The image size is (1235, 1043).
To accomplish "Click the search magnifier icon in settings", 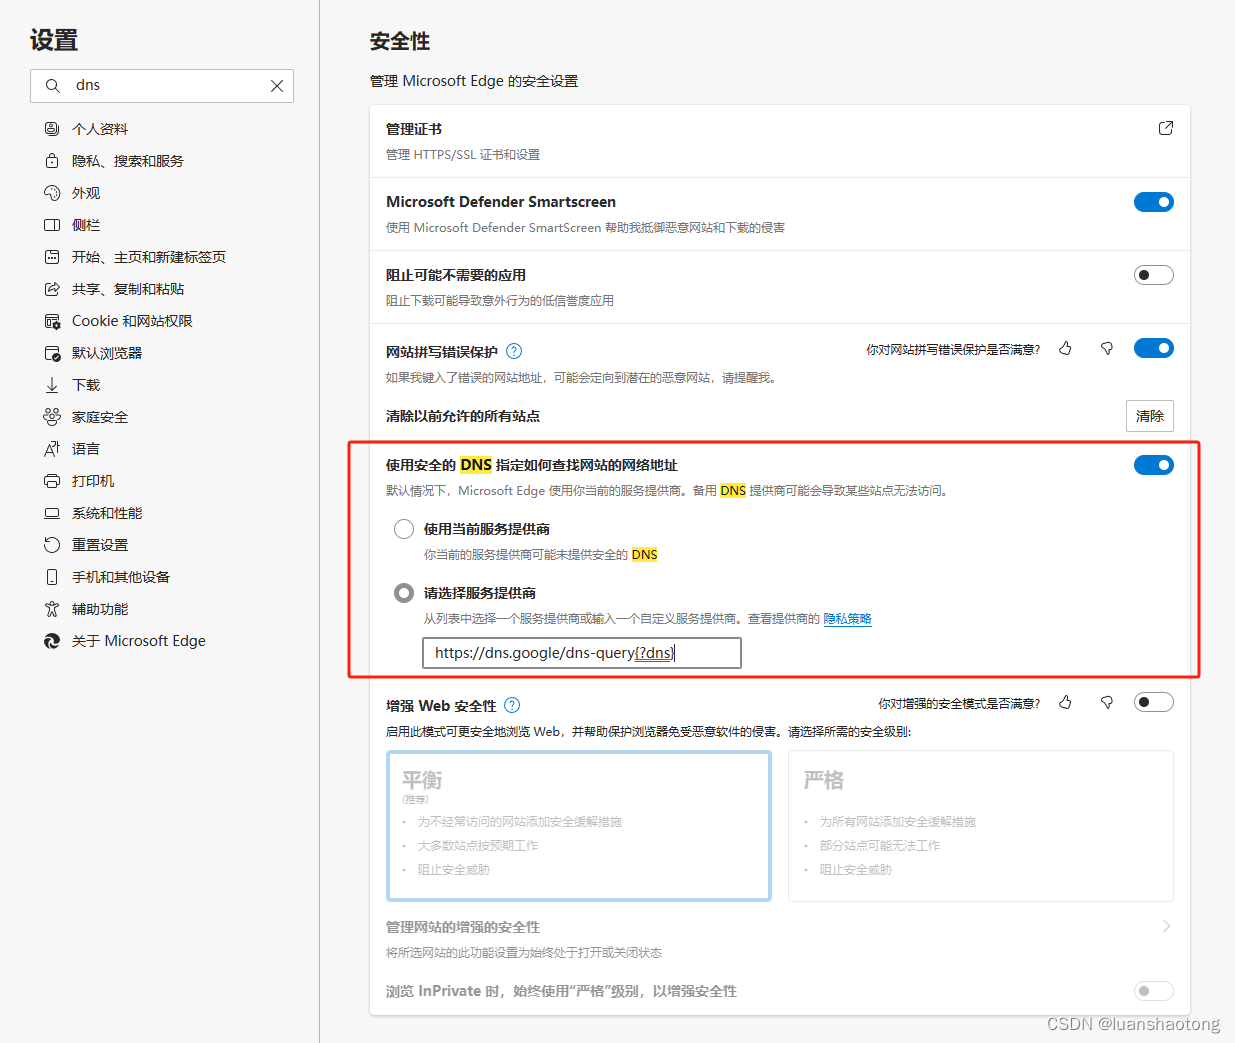I will [53, 86].
